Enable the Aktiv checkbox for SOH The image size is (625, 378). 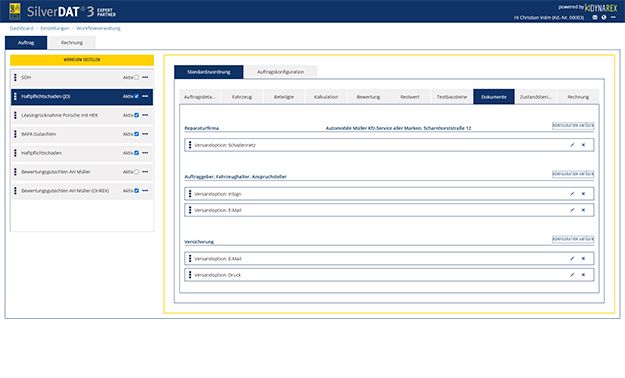[x=136, y=77]
